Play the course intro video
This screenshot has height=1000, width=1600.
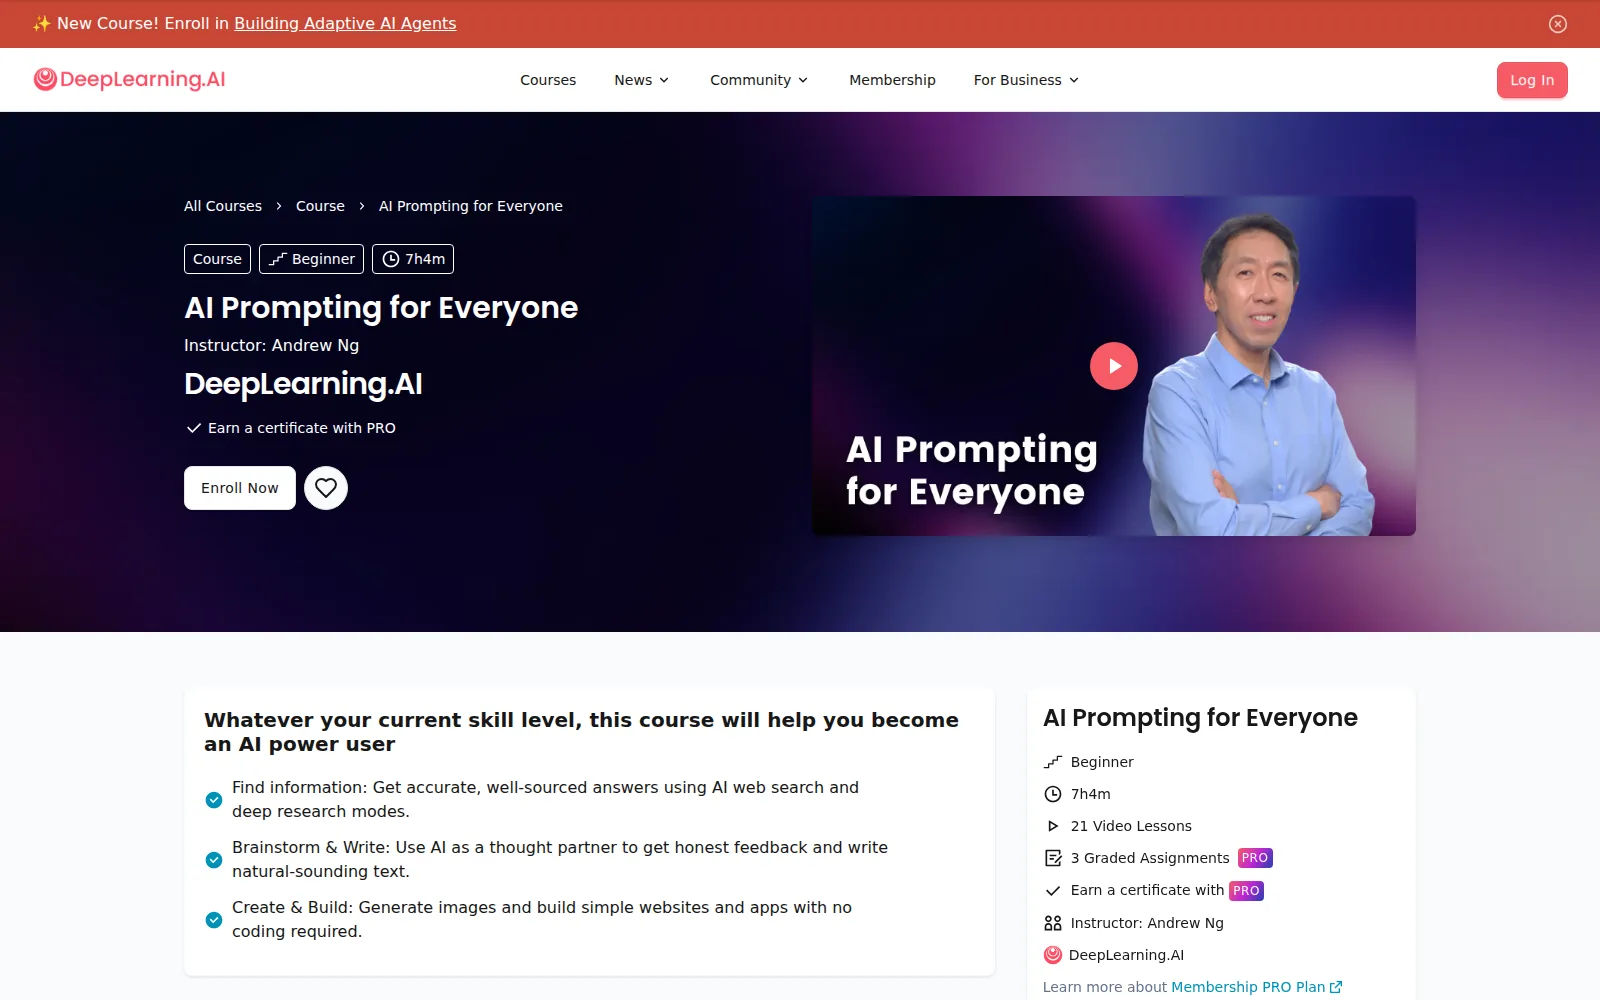[x=1114, y=366]
